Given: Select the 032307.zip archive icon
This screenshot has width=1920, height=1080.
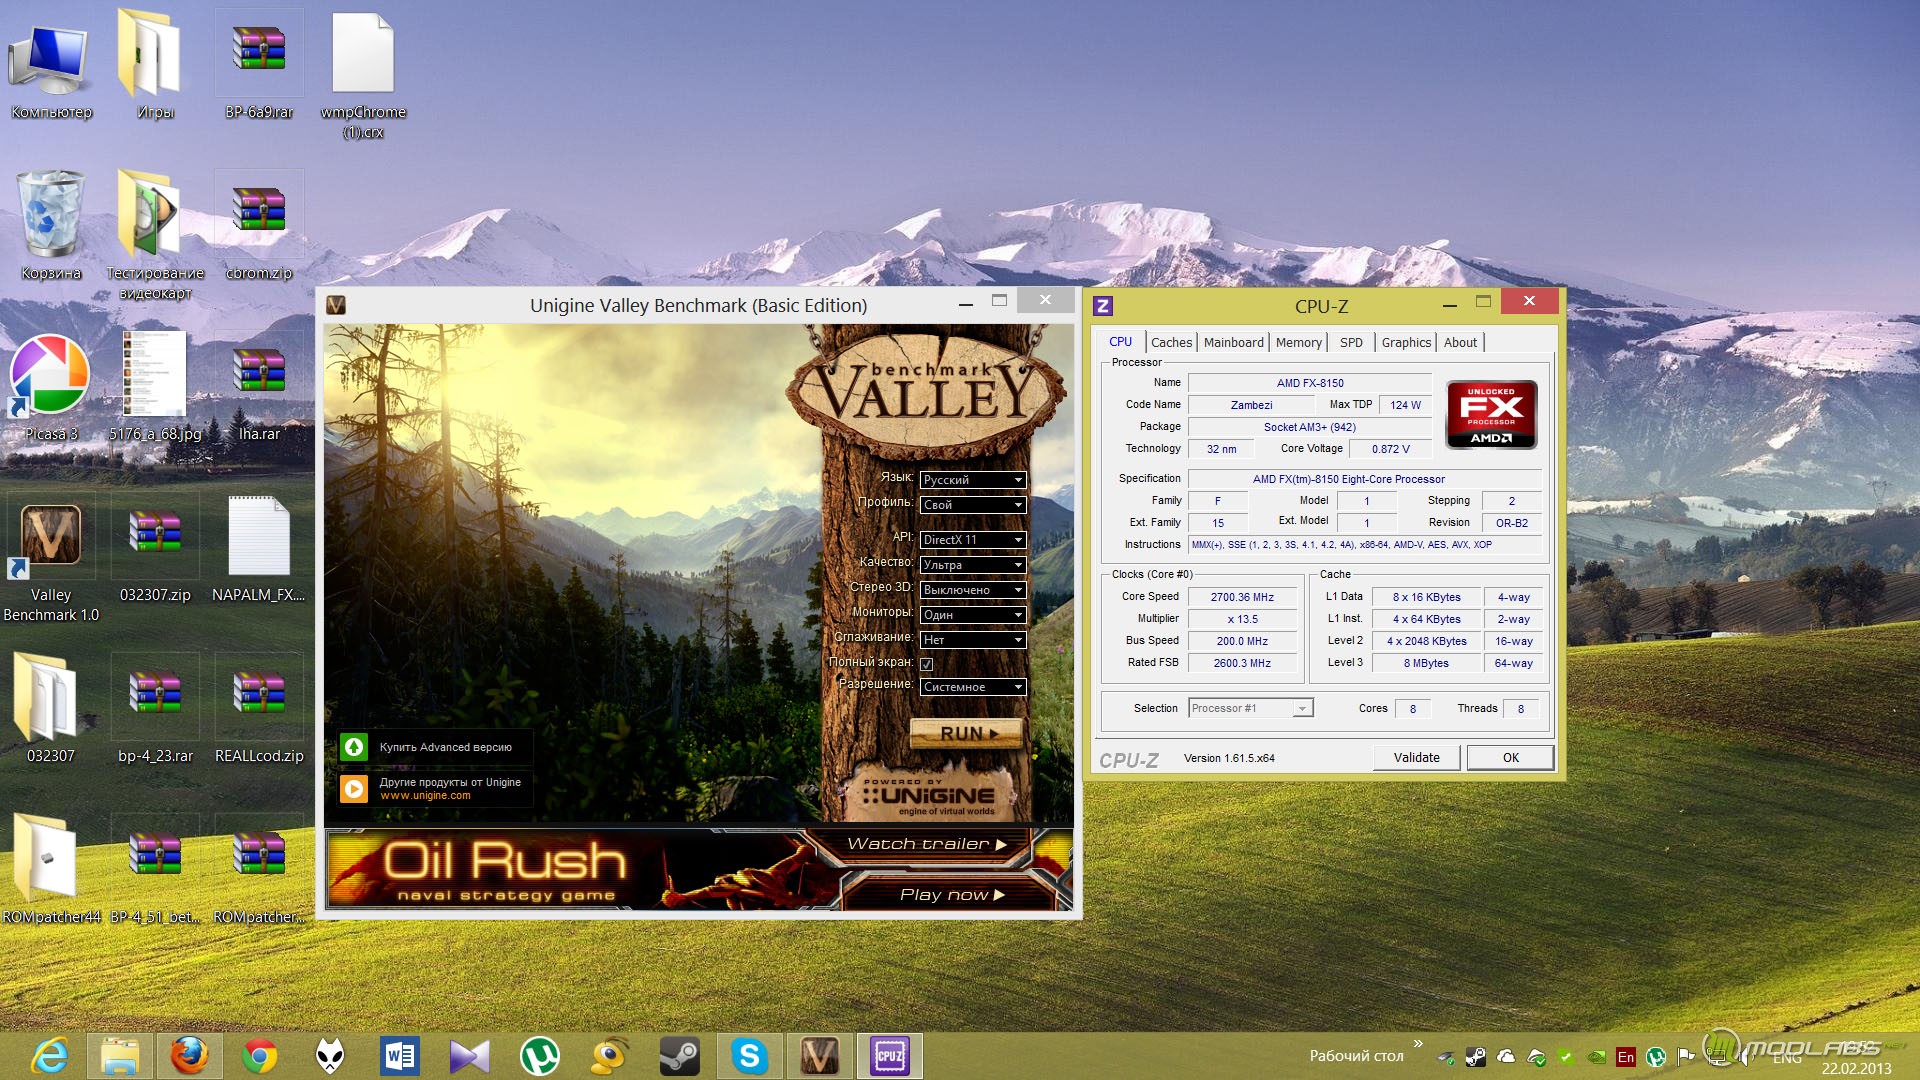Looking at the screenshot, I should [x=155, y=548].
